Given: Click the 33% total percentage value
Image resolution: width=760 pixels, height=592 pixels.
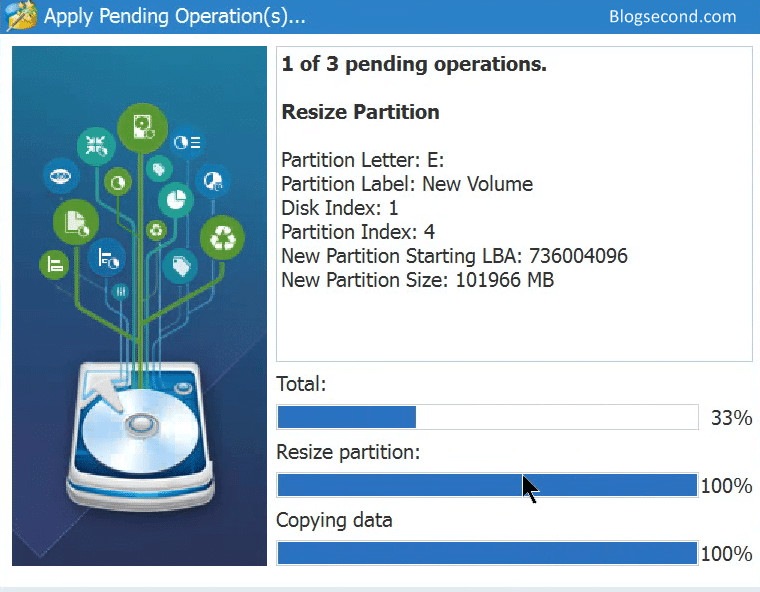Looking at the screenshot, I should (731, 418).
